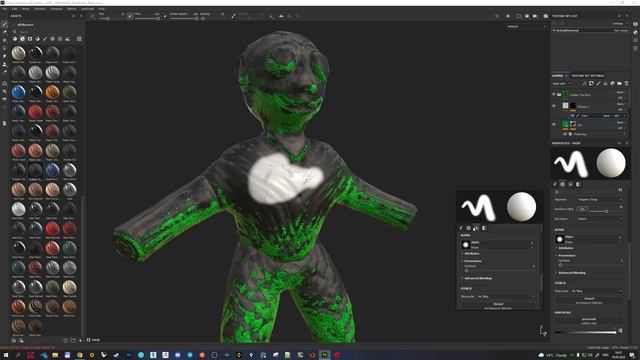This screenshot has width=640, height=360.
Task: Filter assets by Environments
Action: click(67, 39)
